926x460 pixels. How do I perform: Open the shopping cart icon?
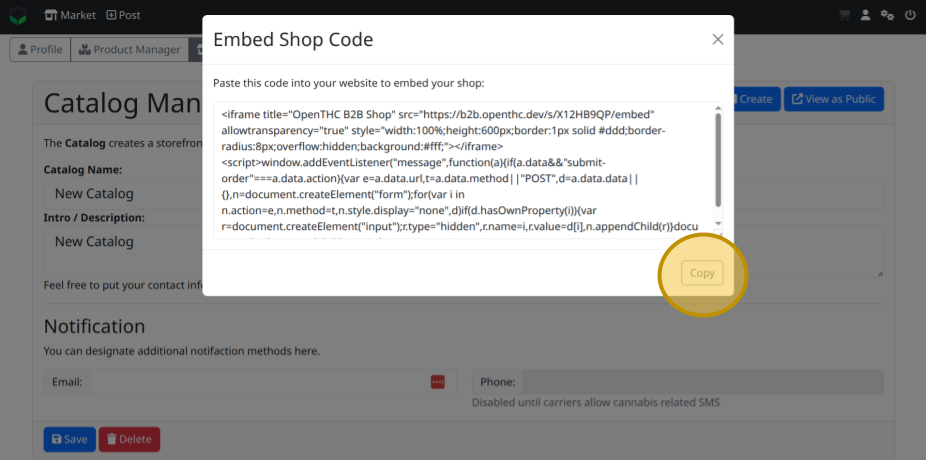pos(844,15)
